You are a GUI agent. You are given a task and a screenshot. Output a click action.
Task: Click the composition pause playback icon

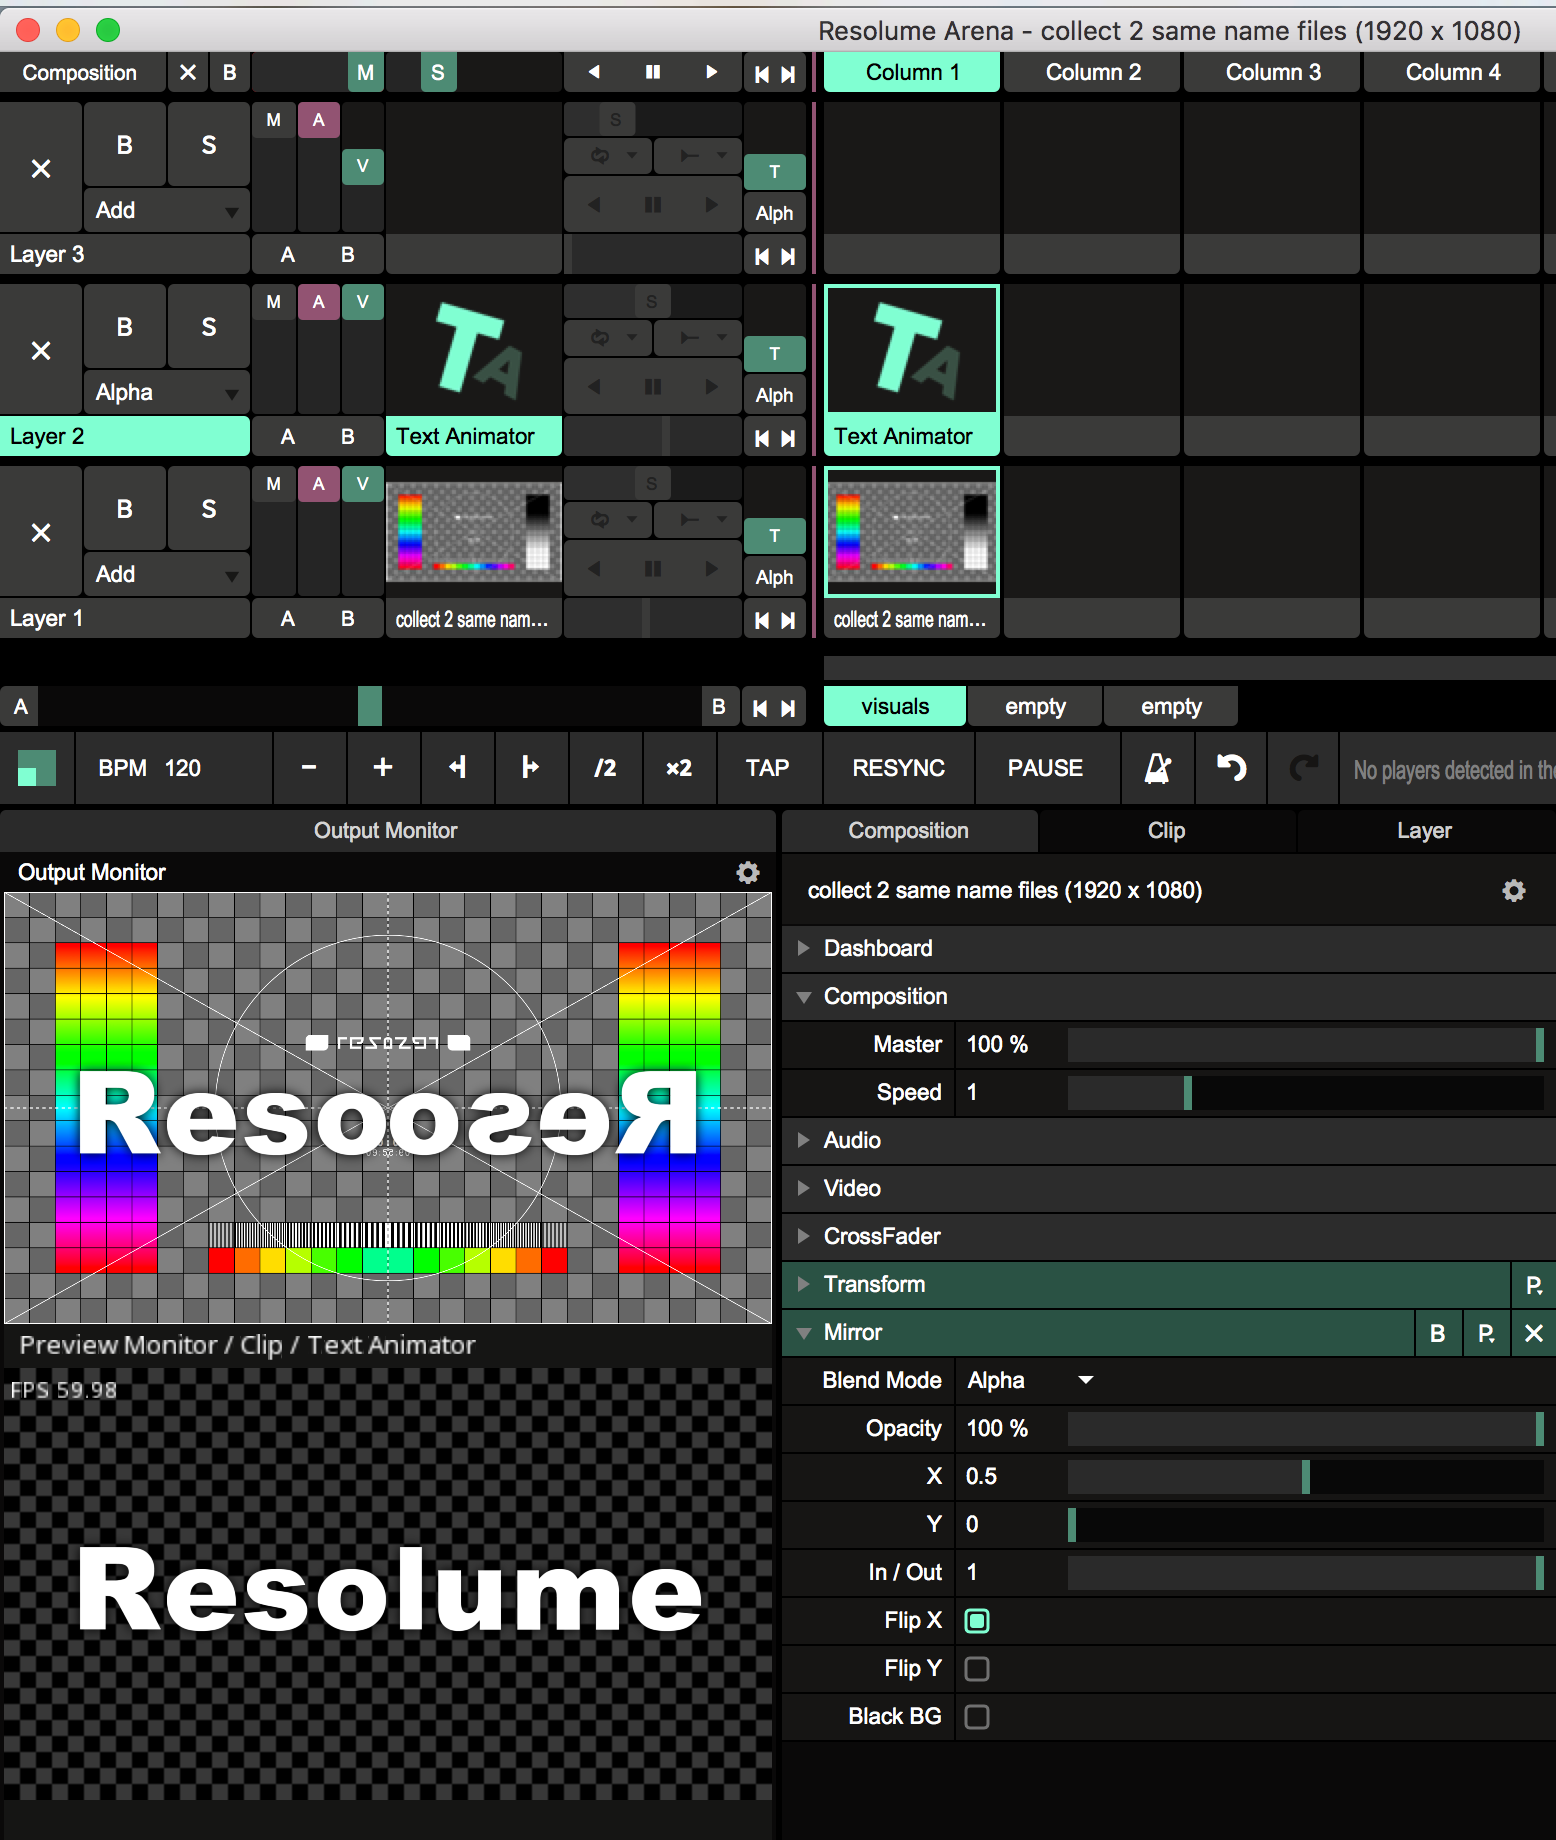click(x=653, y=72)
